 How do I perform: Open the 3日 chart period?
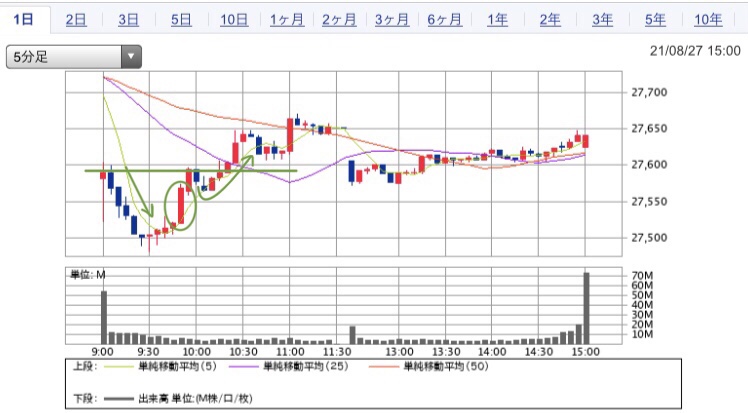pyautogui.click(x=128, y=20)
